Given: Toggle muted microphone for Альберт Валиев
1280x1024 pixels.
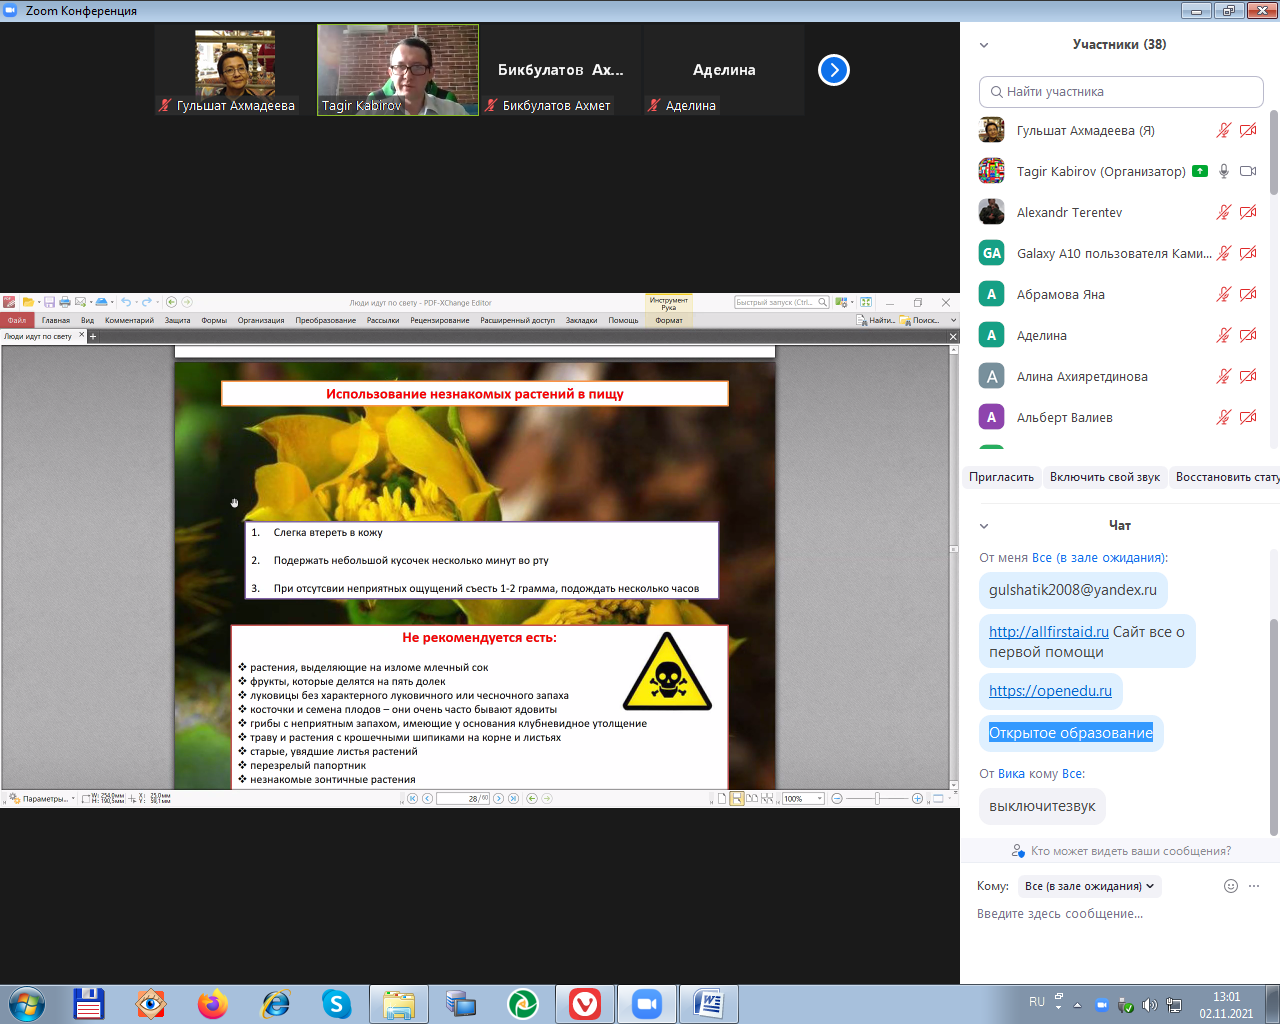Looking at the screenshot, I should [1223, 417].
